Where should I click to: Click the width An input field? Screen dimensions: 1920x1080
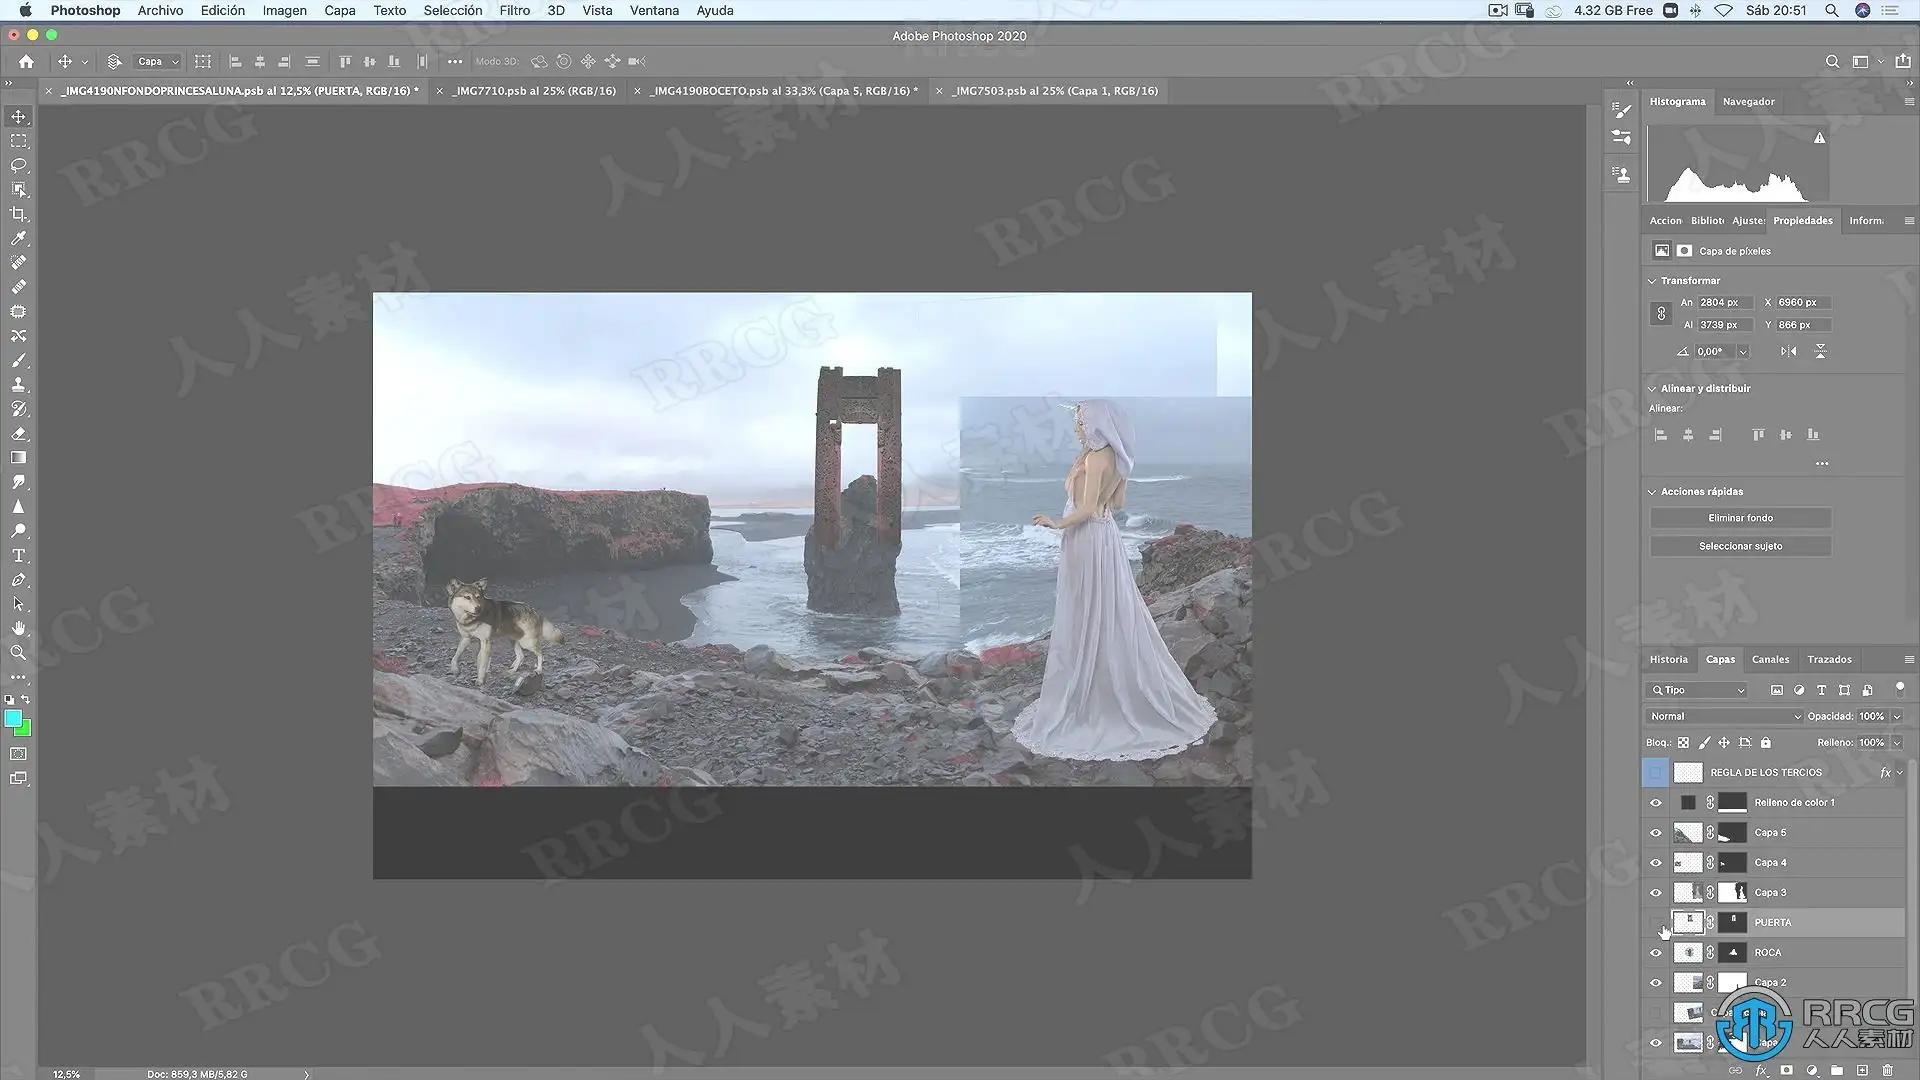(x=1726, y=302)
